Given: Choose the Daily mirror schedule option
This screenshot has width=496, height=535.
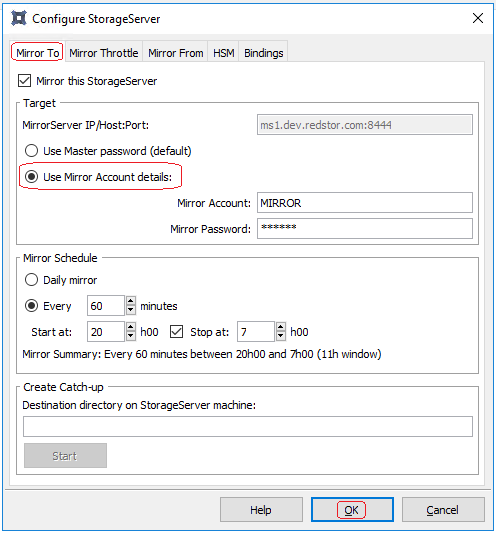Looking at the screenshot, I should tap(31, 280).
